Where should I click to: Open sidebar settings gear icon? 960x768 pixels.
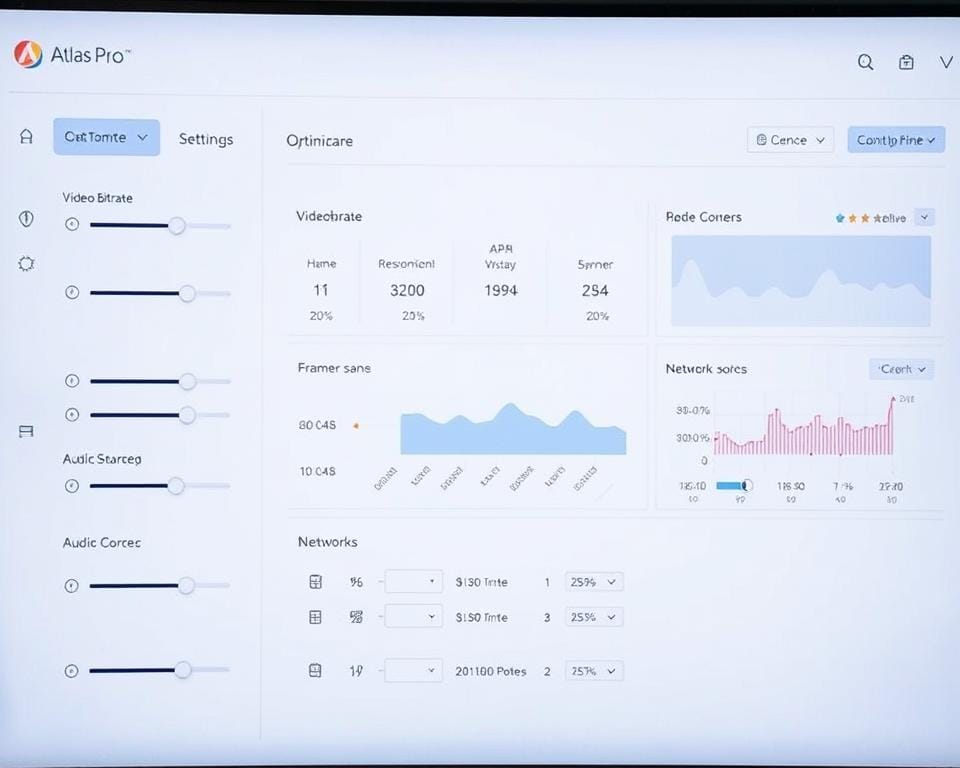(25, 263)
